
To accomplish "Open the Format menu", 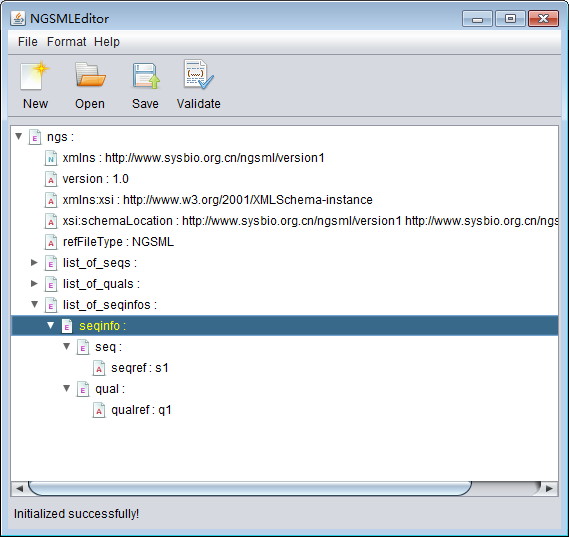I will tap(66, 42).
